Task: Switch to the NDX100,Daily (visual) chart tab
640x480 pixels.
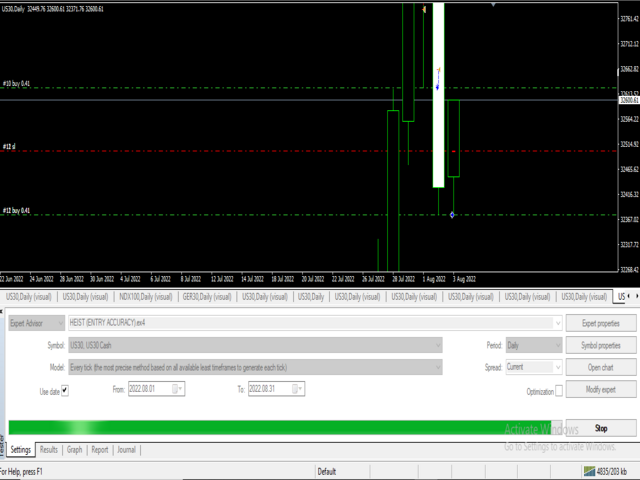Action: 146,297
